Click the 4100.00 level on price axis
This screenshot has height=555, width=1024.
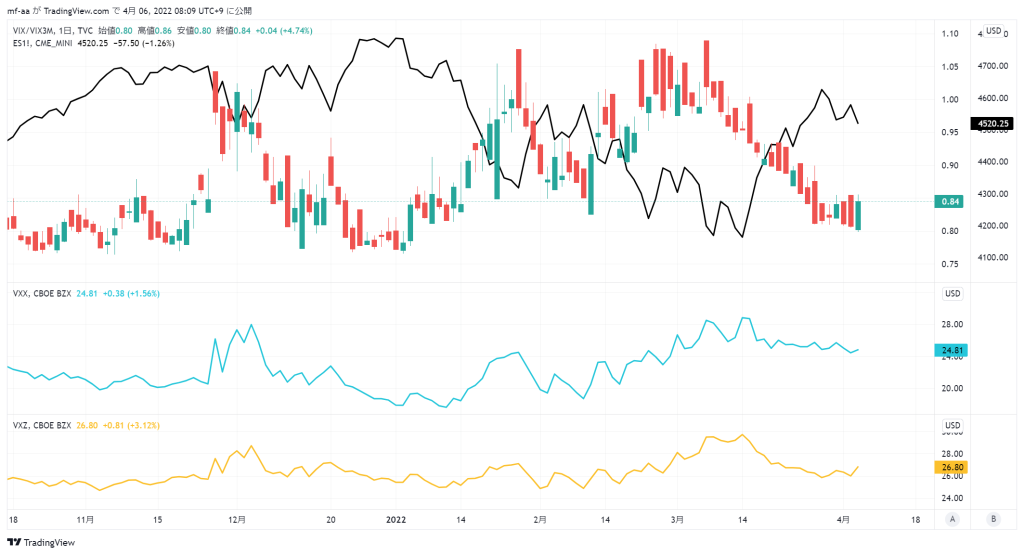tap(993, 258)
